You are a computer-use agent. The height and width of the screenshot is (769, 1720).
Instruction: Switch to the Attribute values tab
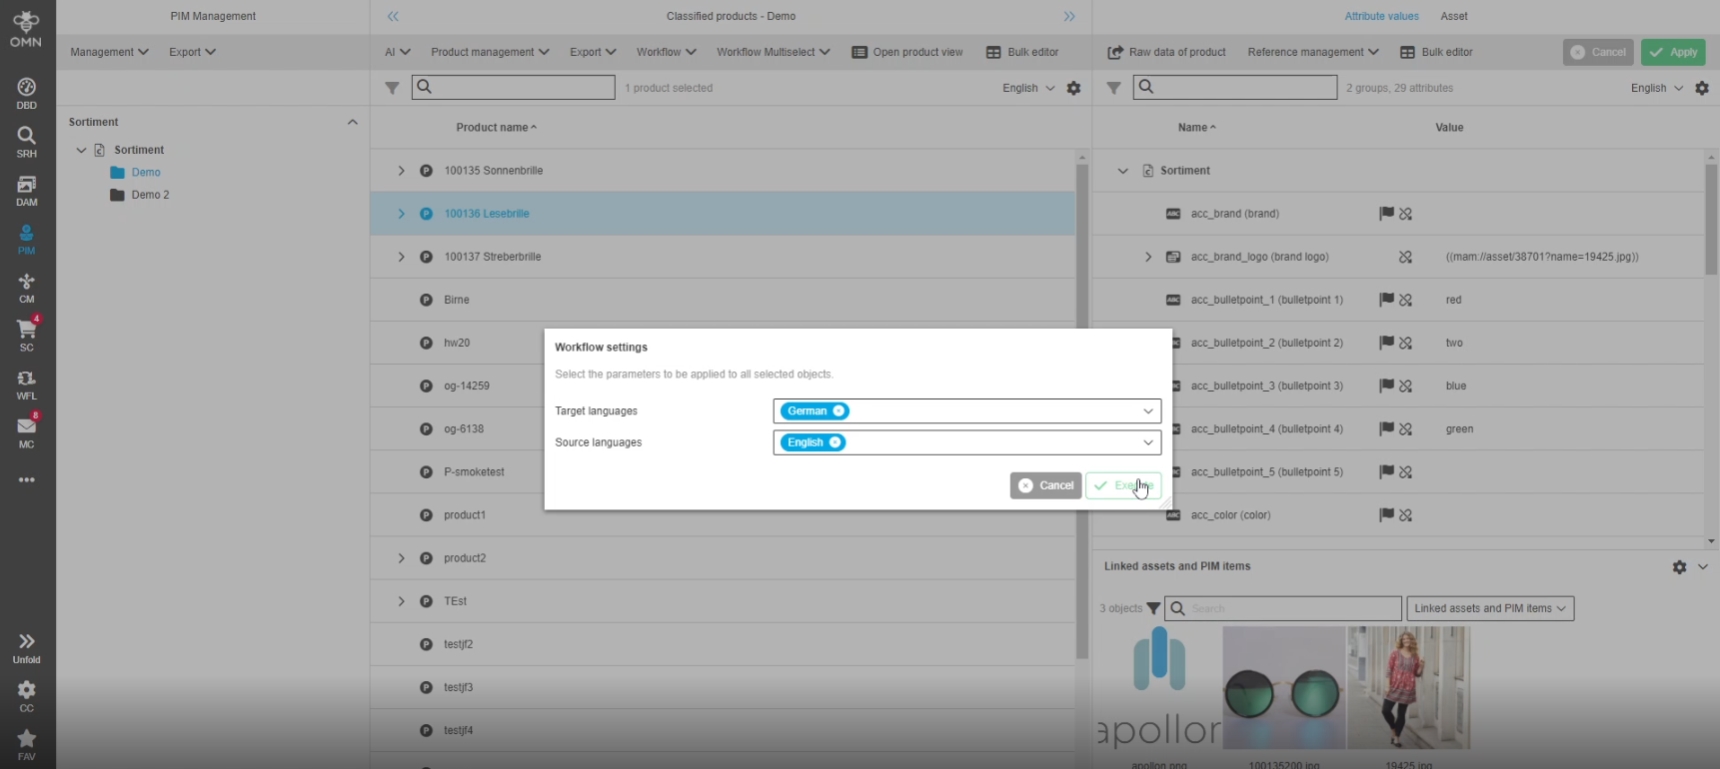click(x=1381, y=16)
